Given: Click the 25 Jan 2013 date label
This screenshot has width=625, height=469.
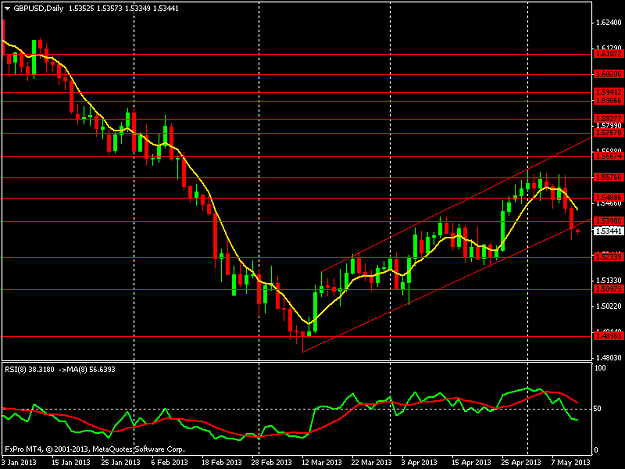Looking at the screenshot, I should click(x=120, y=462).
